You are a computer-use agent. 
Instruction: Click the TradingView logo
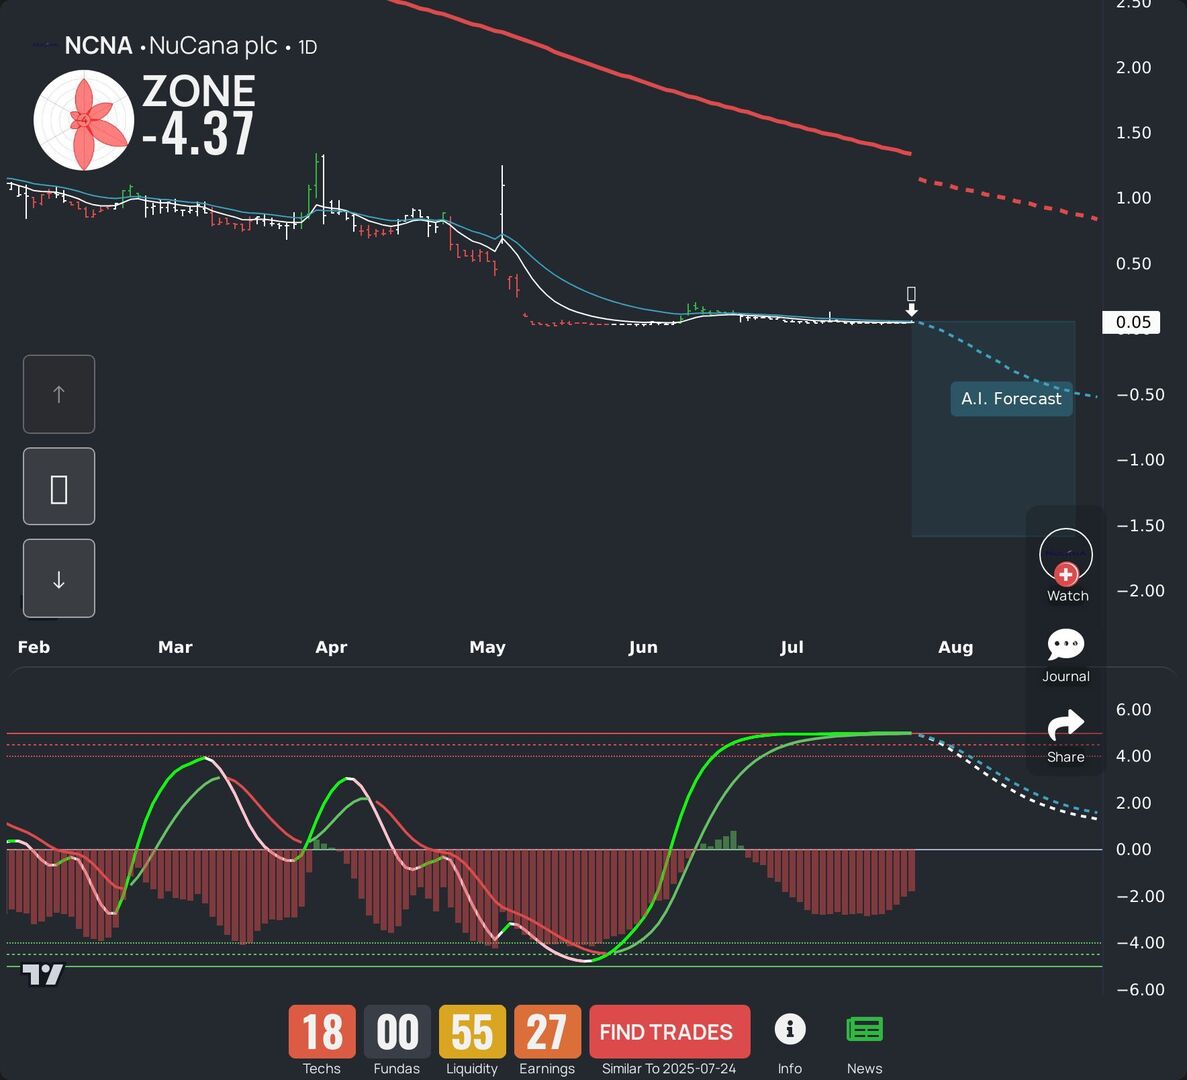click(x=42, y=974)
